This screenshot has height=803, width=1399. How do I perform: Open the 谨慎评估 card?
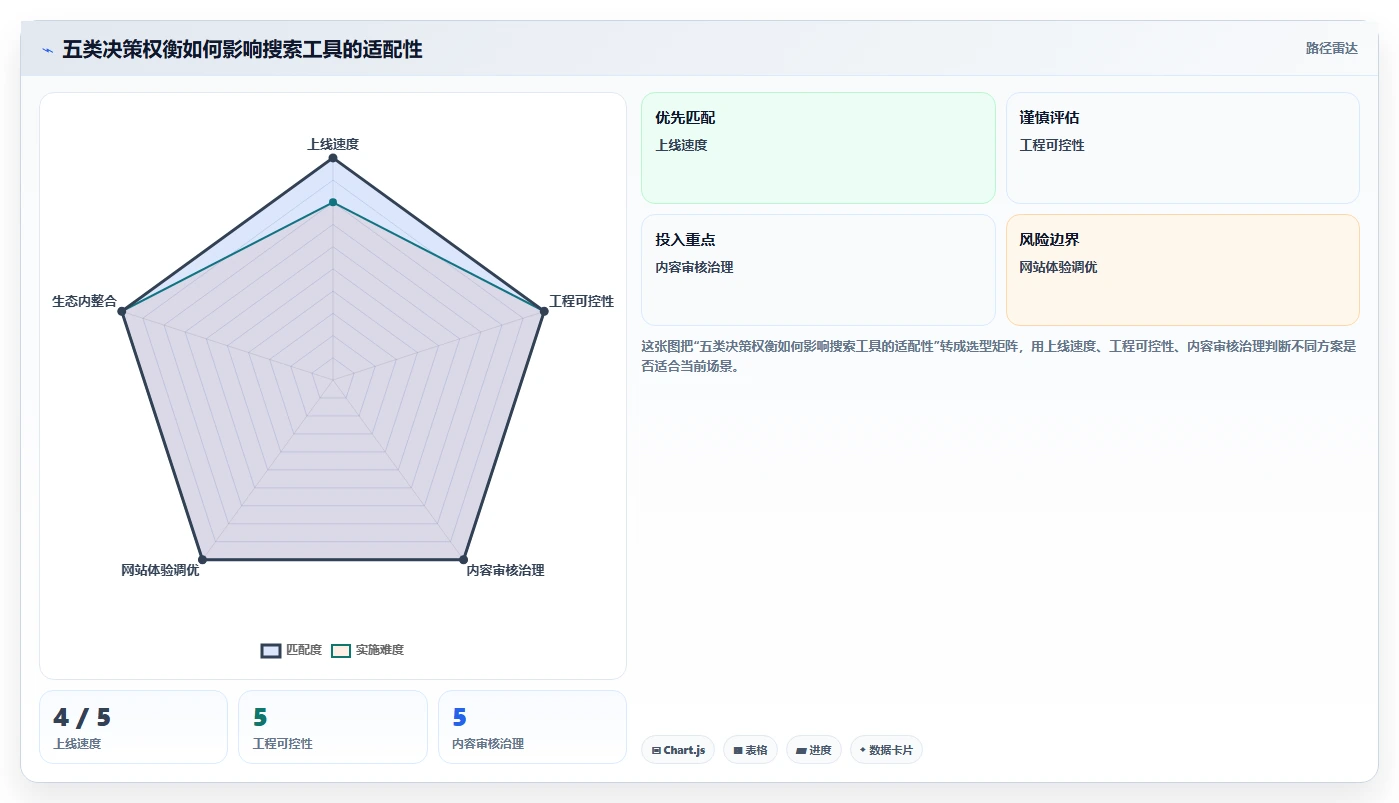point(1182,148)
